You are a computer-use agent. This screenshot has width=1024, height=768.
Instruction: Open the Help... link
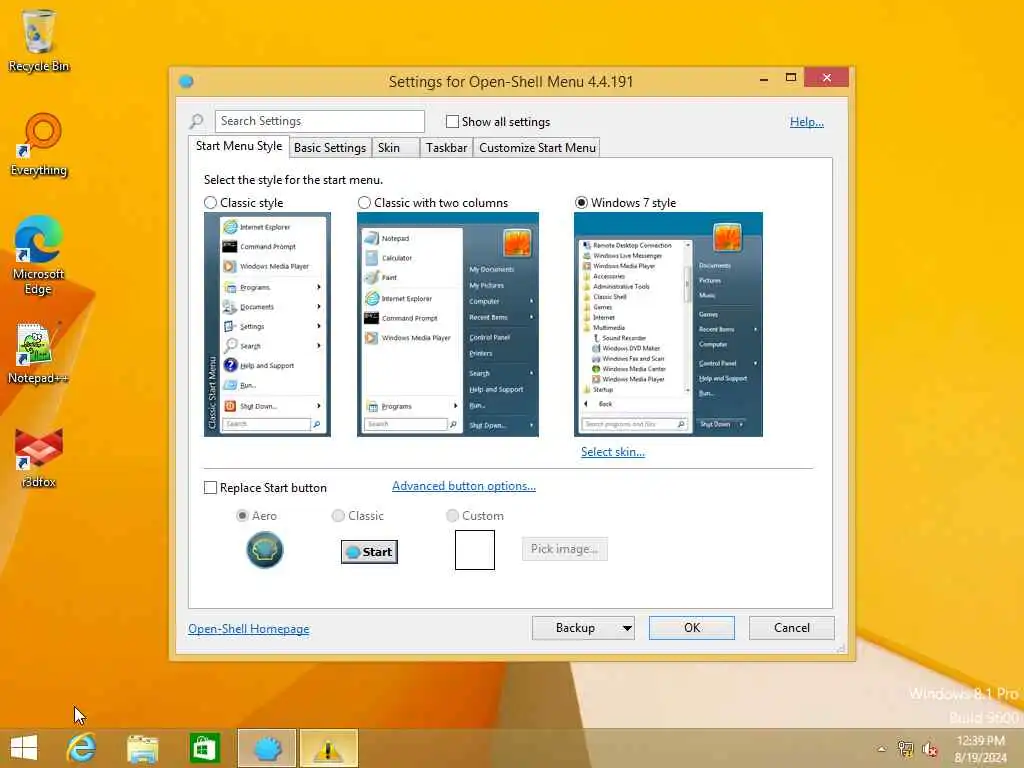807,122
